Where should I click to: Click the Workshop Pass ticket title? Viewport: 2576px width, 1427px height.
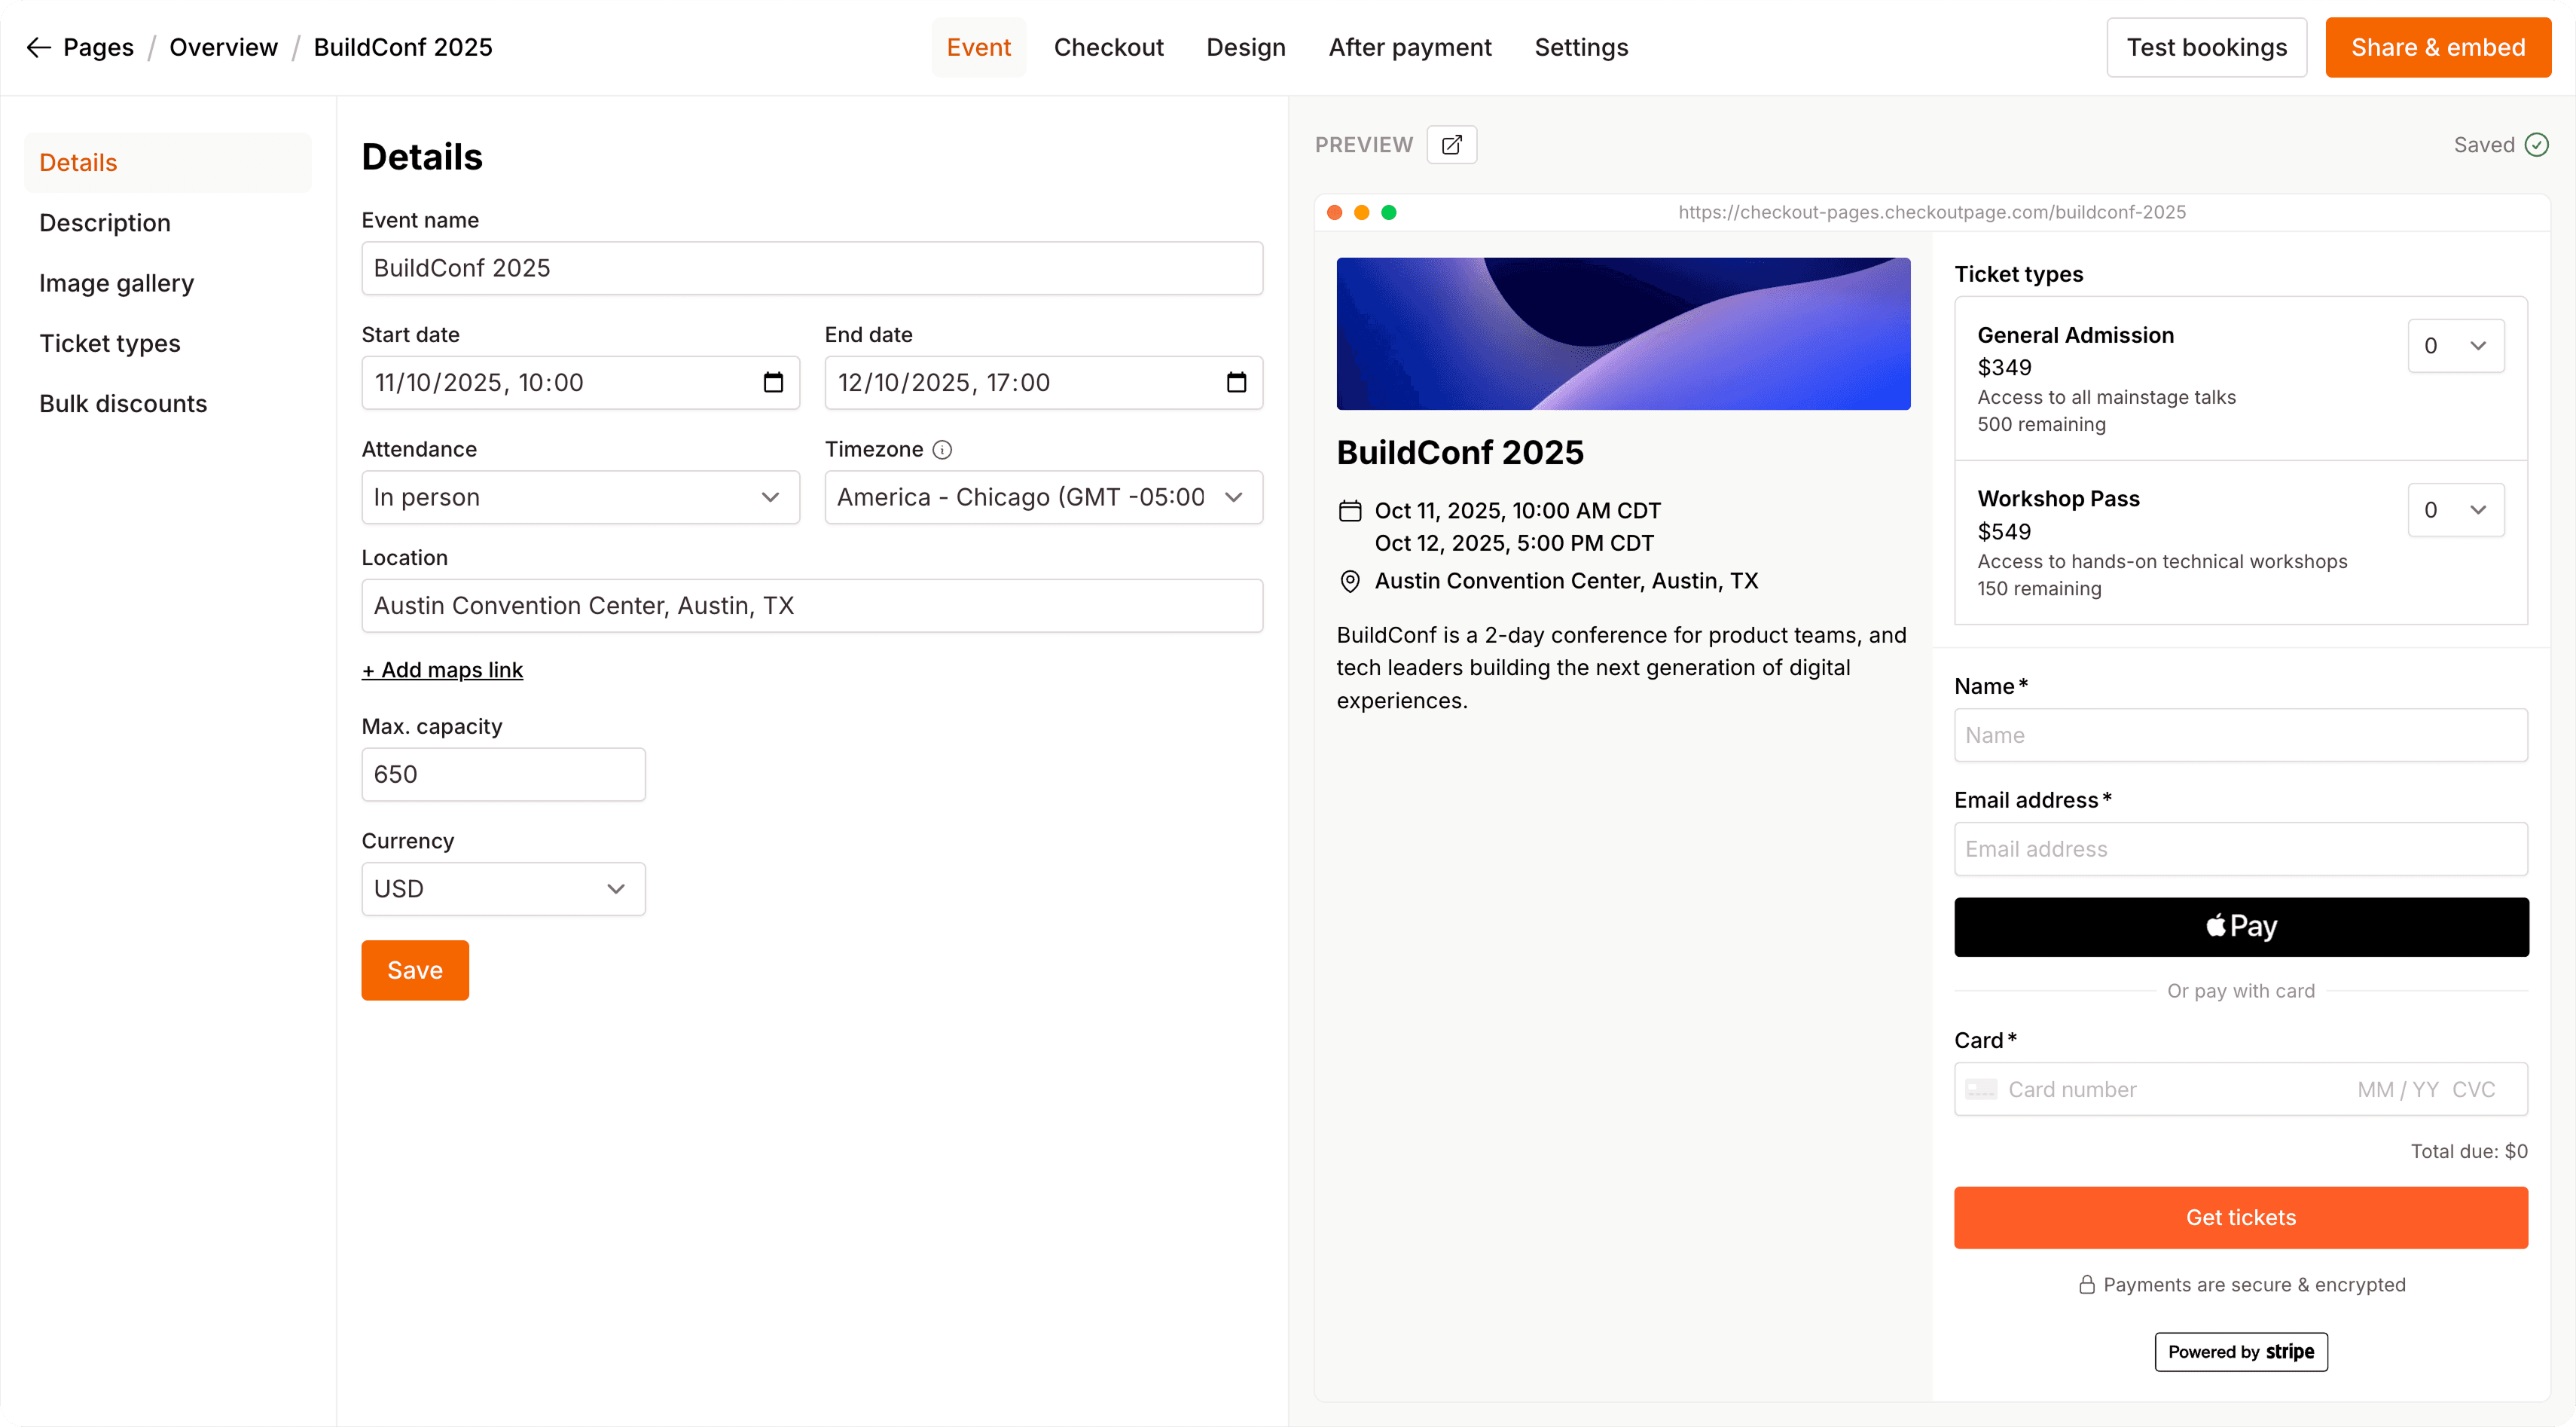pos(2058,499)
